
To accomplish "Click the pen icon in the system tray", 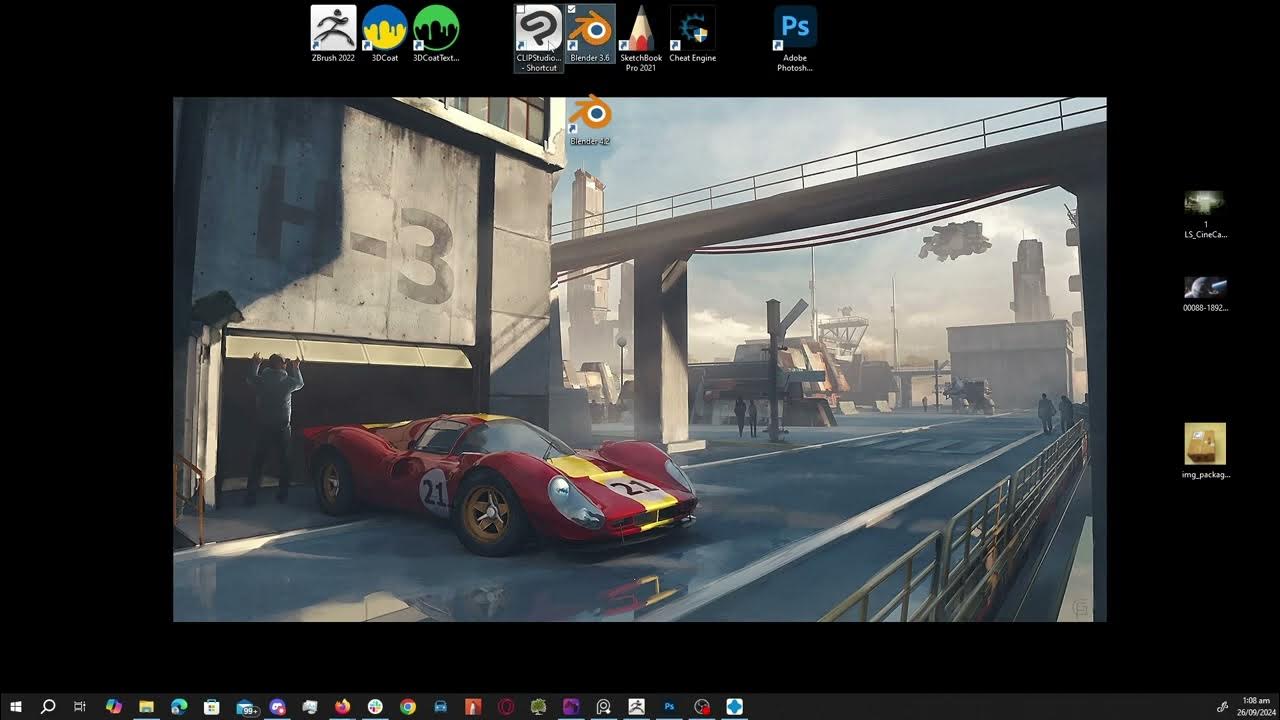I will pyautogui.click(x=1223, y=707).
